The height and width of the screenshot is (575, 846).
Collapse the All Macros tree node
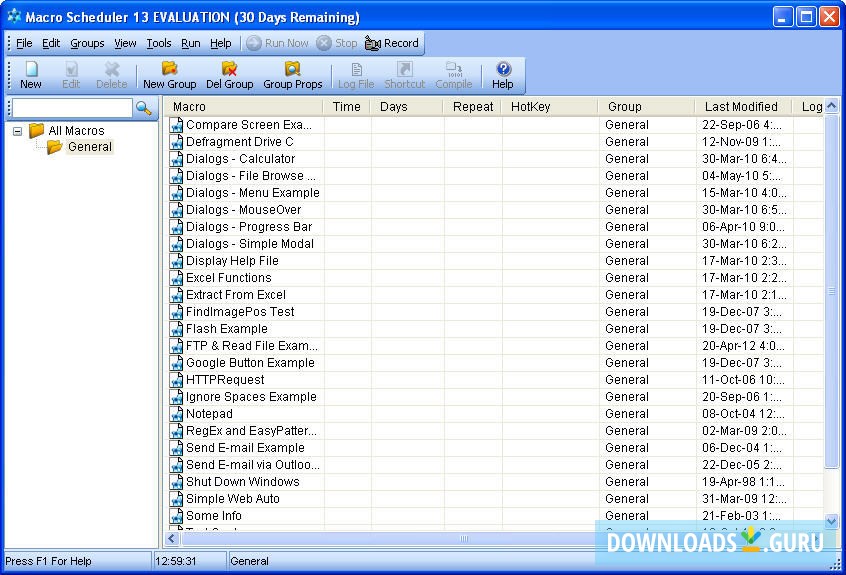(17, 131)
